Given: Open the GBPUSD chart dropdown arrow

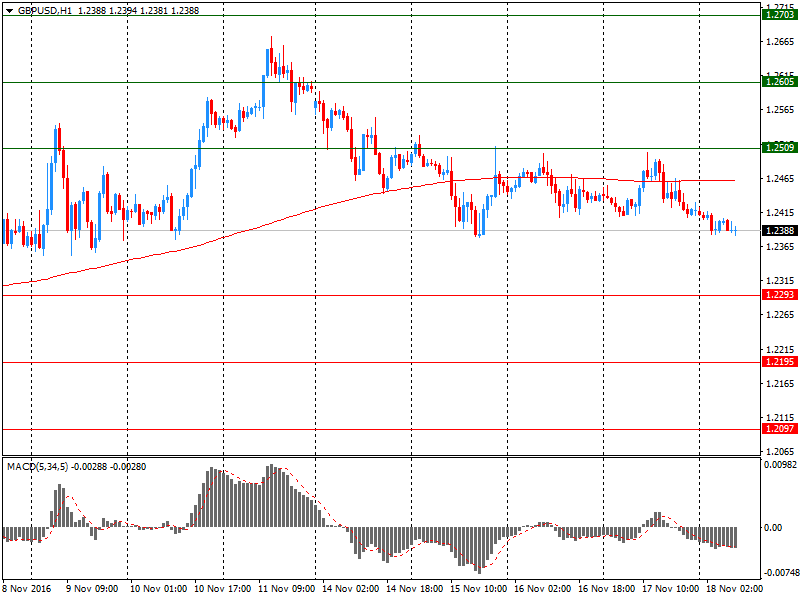Looking at the screenshot, I should (x=9, y=11).
